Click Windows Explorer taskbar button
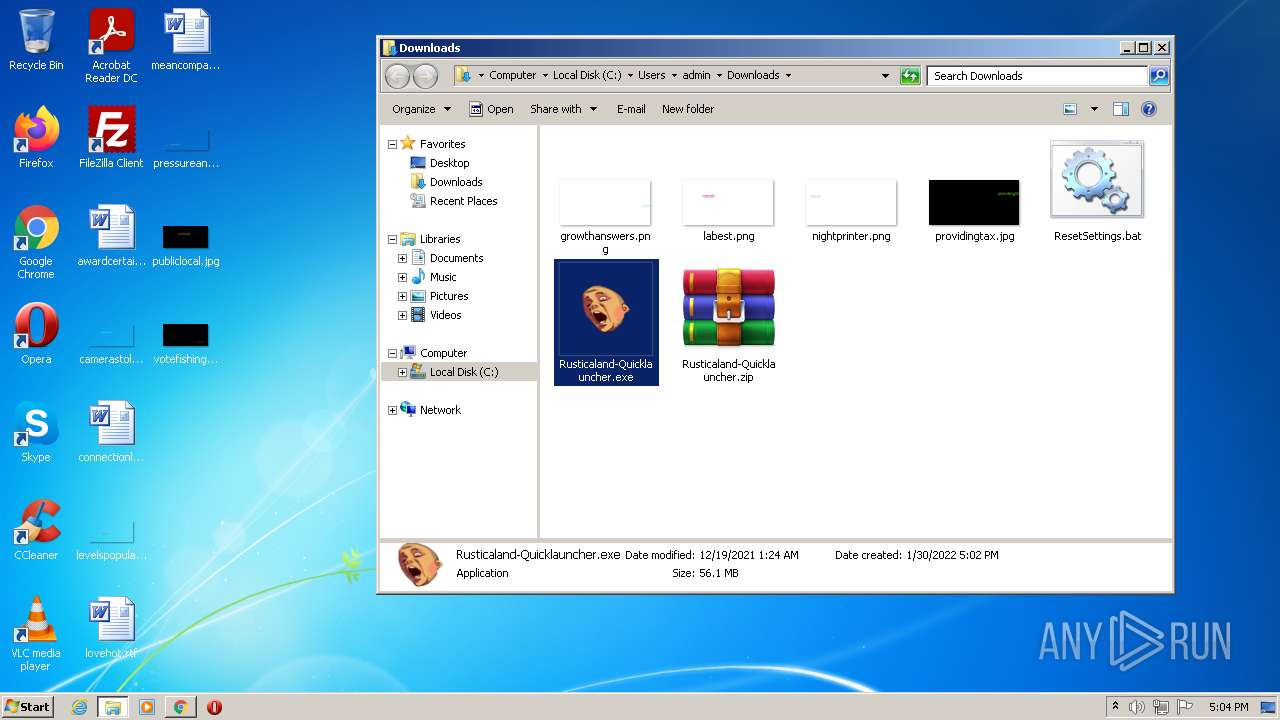This screenshot has height=720, width=1280. pos(113,707)
